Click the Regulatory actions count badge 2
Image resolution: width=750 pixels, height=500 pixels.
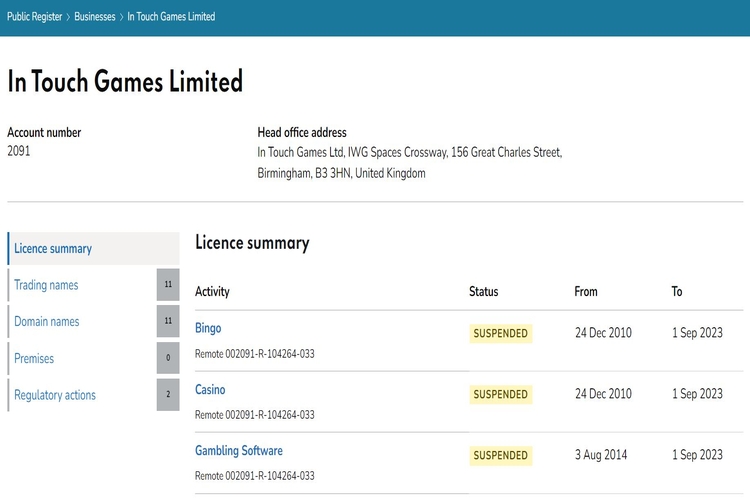click(x=168, y=394)
